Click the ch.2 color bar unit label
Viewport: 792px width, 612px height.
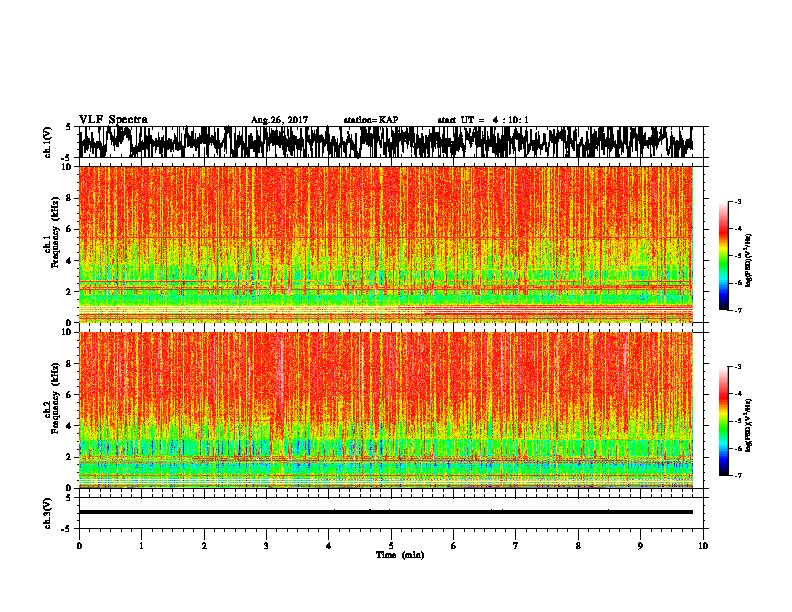pos(749,425)
